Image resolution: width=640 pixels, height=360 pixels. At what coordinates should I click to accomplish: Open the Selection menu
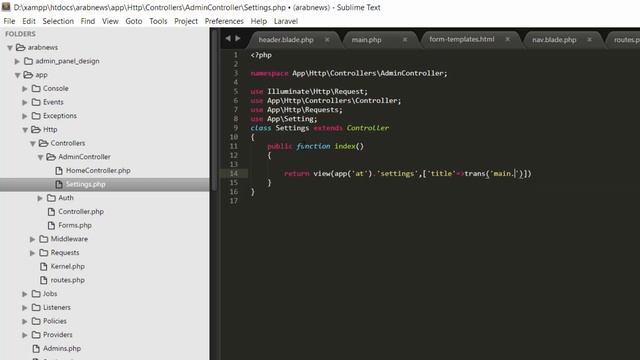tap(58, 21)
